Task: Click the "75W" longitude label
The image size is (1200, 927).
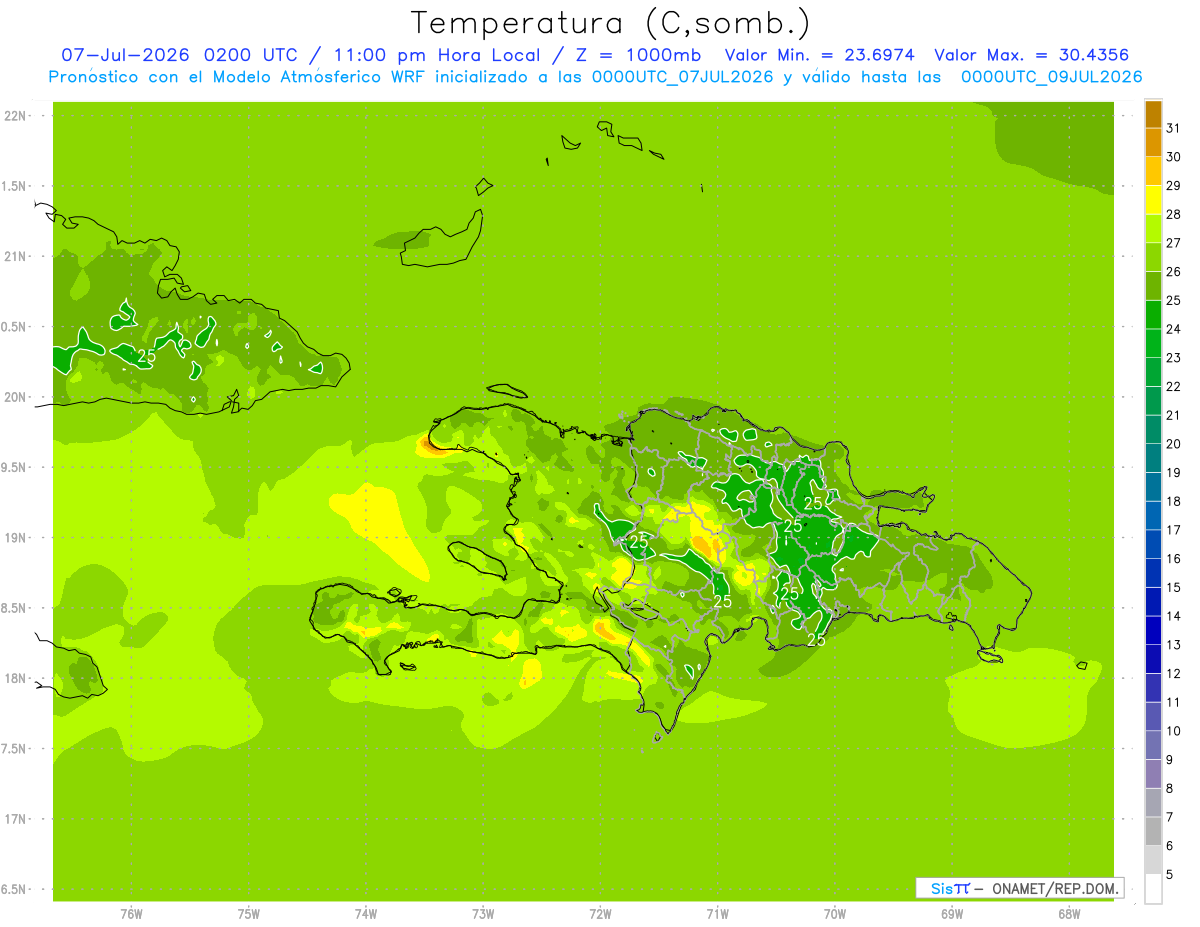Action: coord(249,914)
